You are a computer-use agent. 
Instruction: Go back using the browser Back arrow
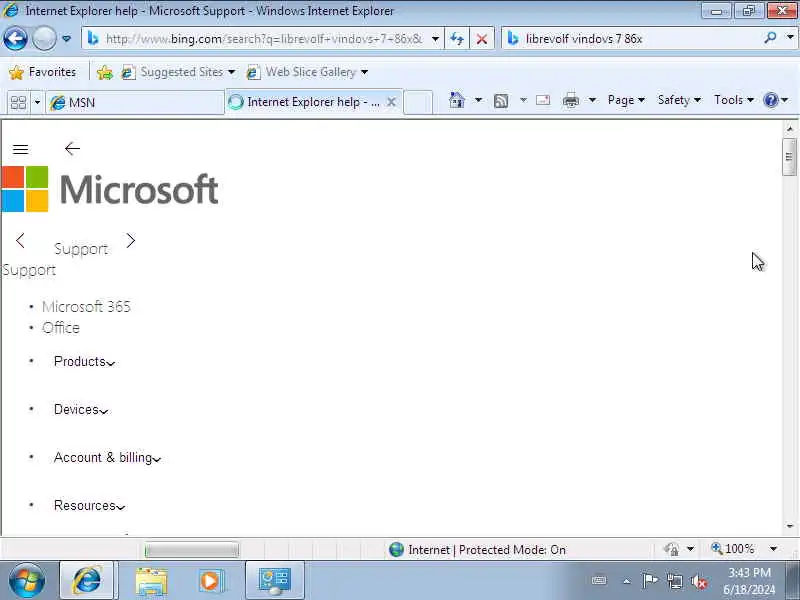pyautogui.click(x=15, y=38)
